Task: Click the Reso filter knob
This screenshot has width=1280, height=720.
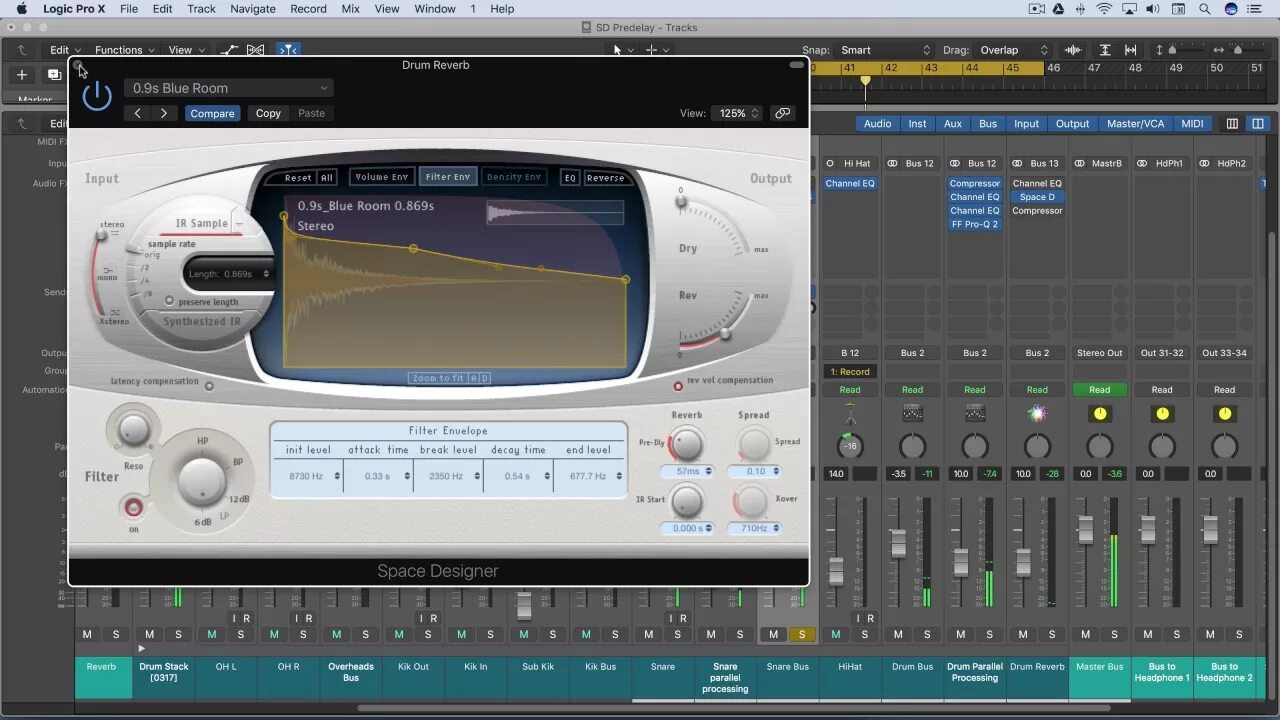Action: (133, 430)
